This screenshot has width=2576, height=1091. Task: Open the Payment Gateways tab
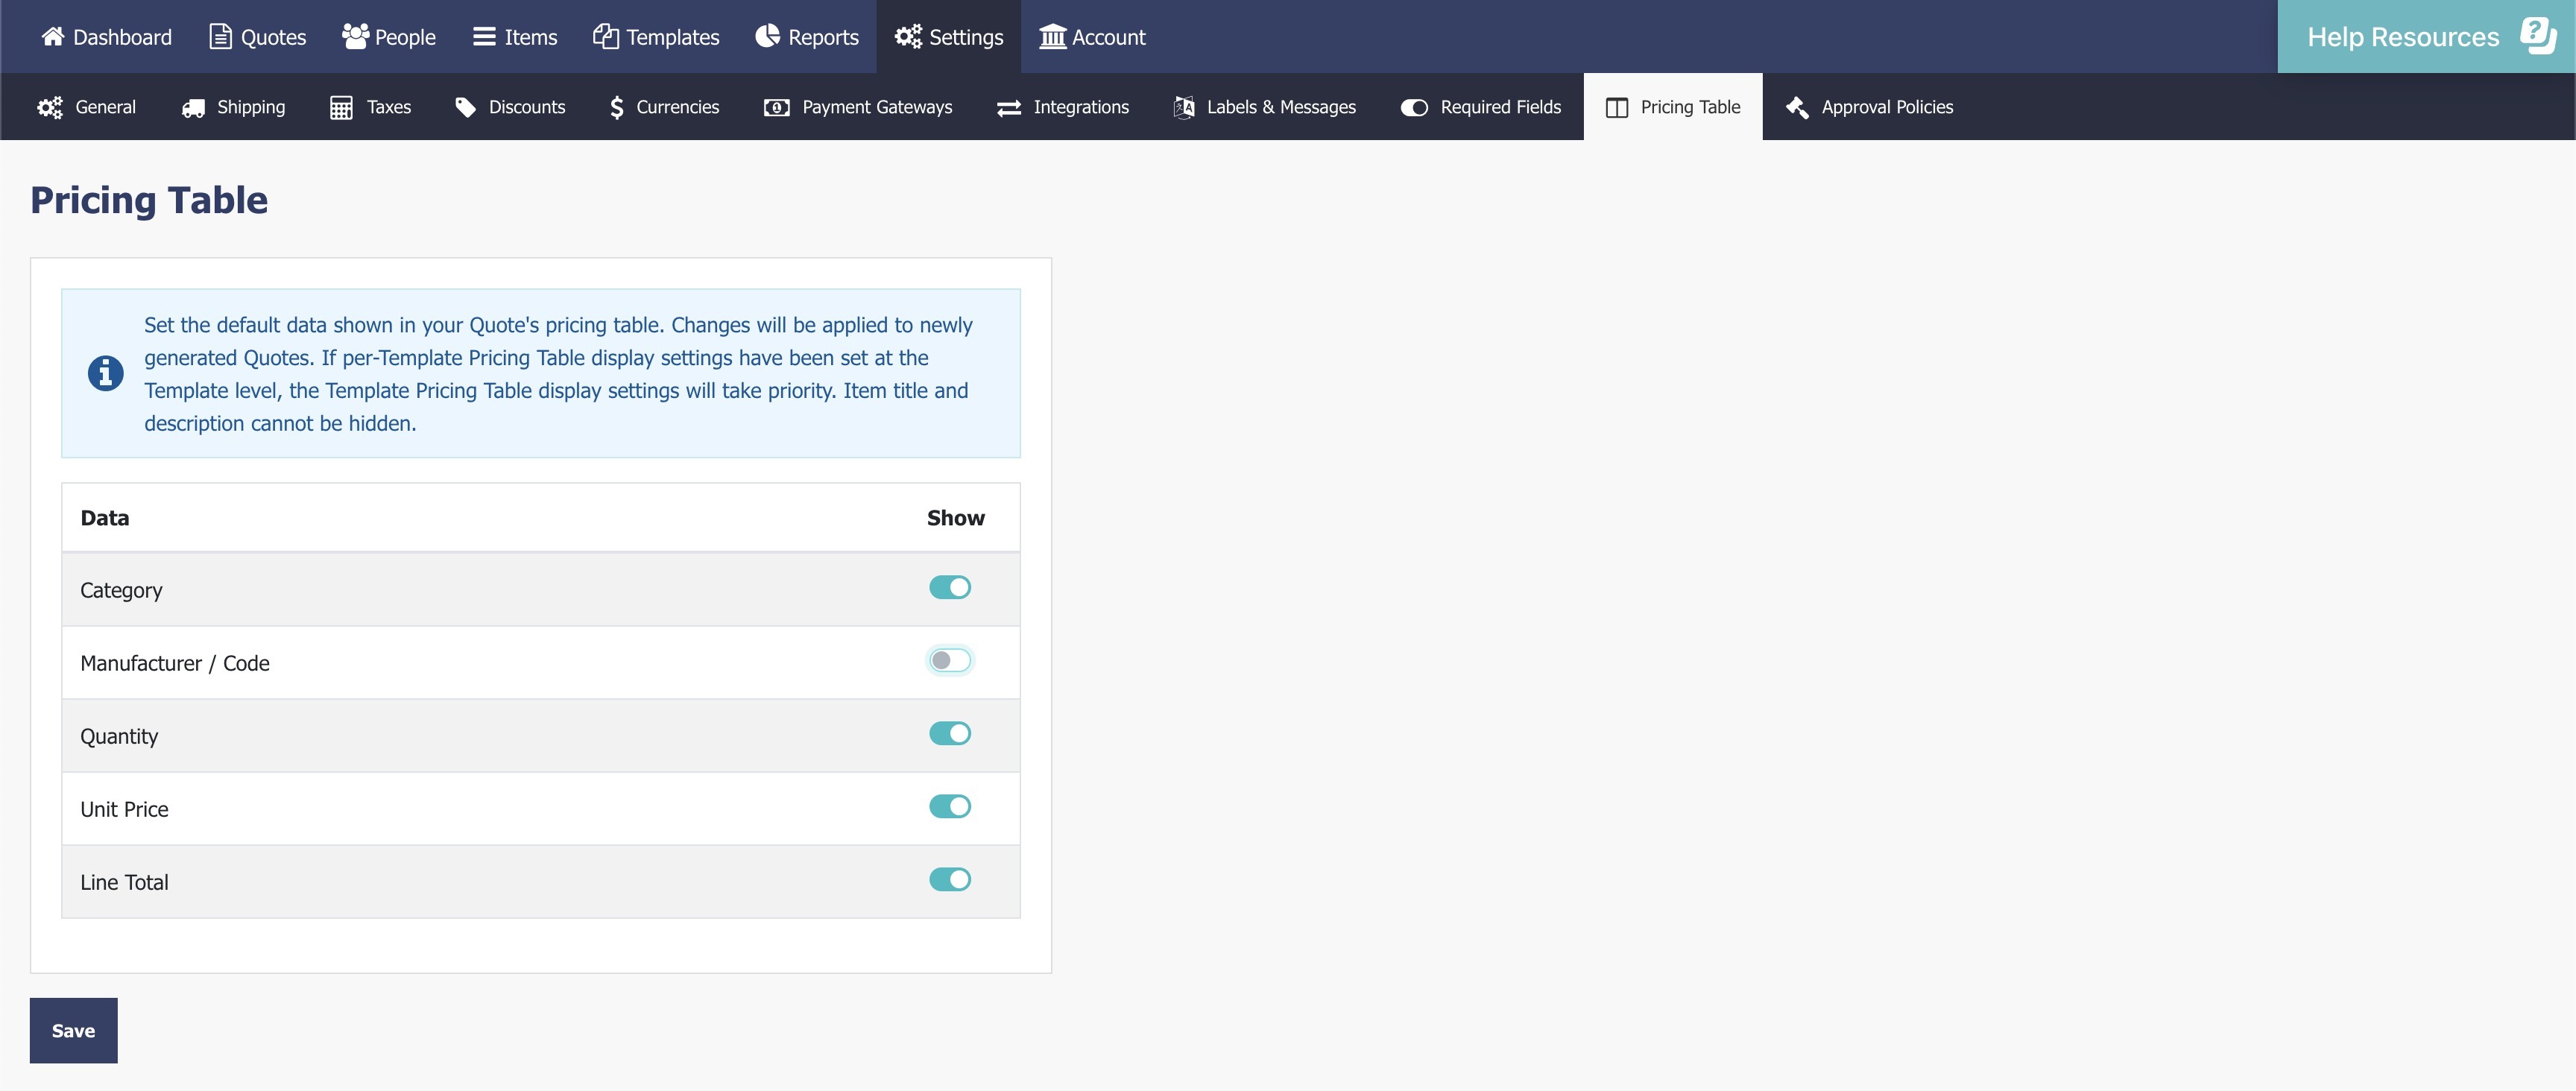tap(857, 107)
